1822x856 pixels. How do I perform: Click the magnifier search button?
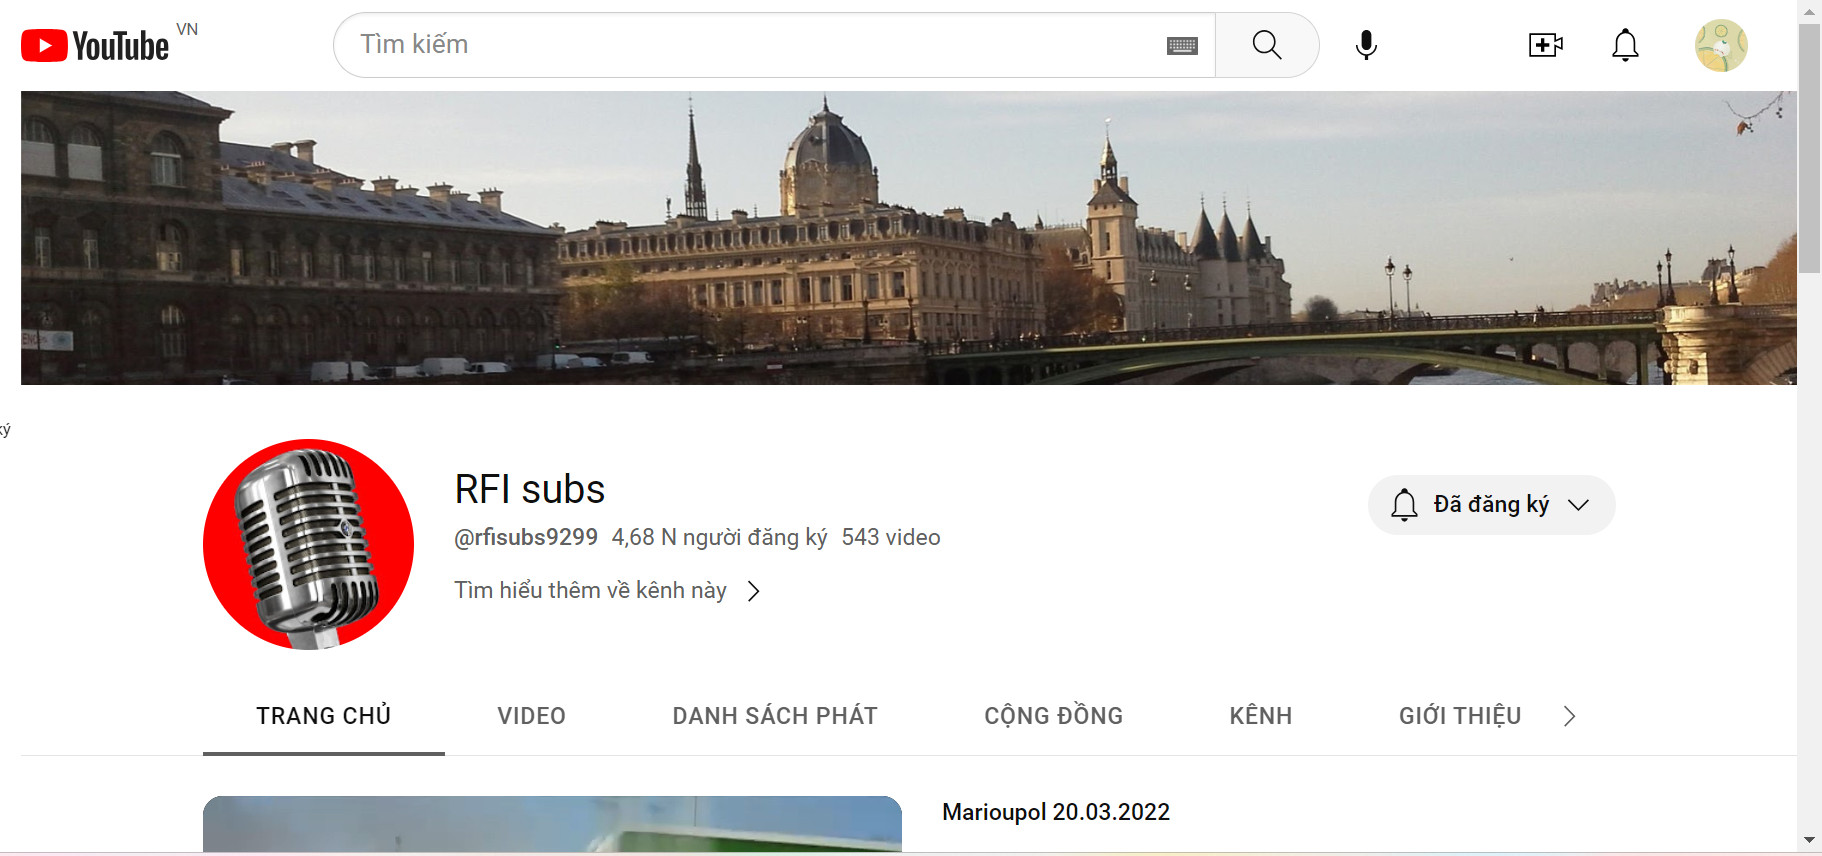coord(1267,45)
